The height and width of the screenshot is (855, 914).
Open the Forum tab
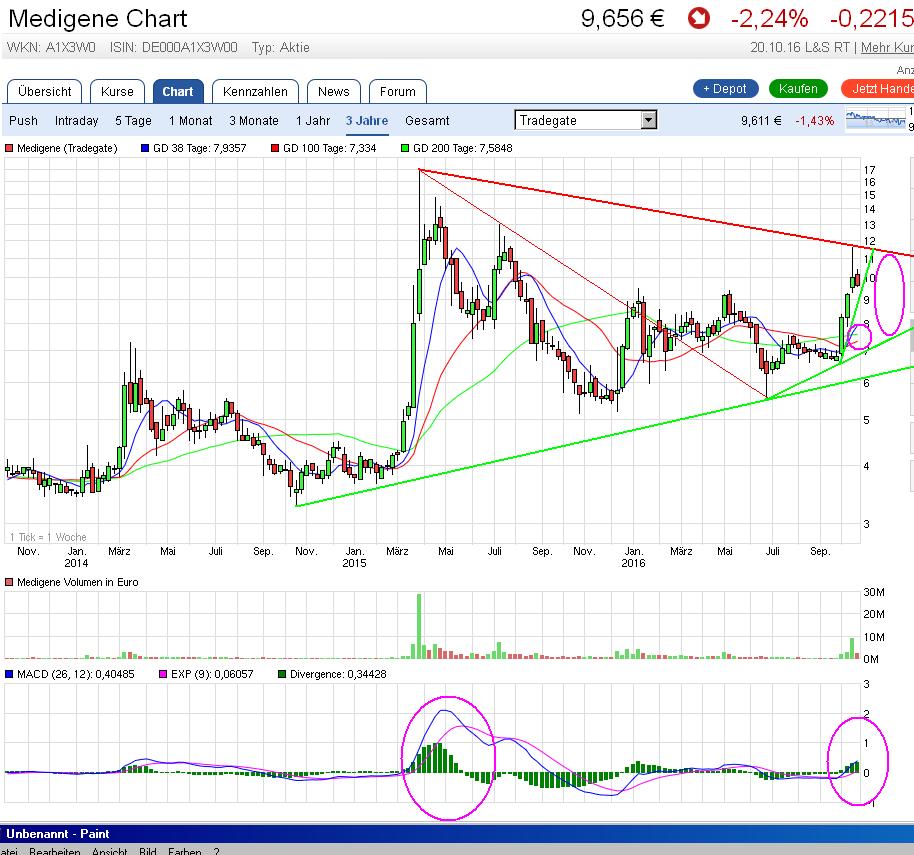click(398, 92)
